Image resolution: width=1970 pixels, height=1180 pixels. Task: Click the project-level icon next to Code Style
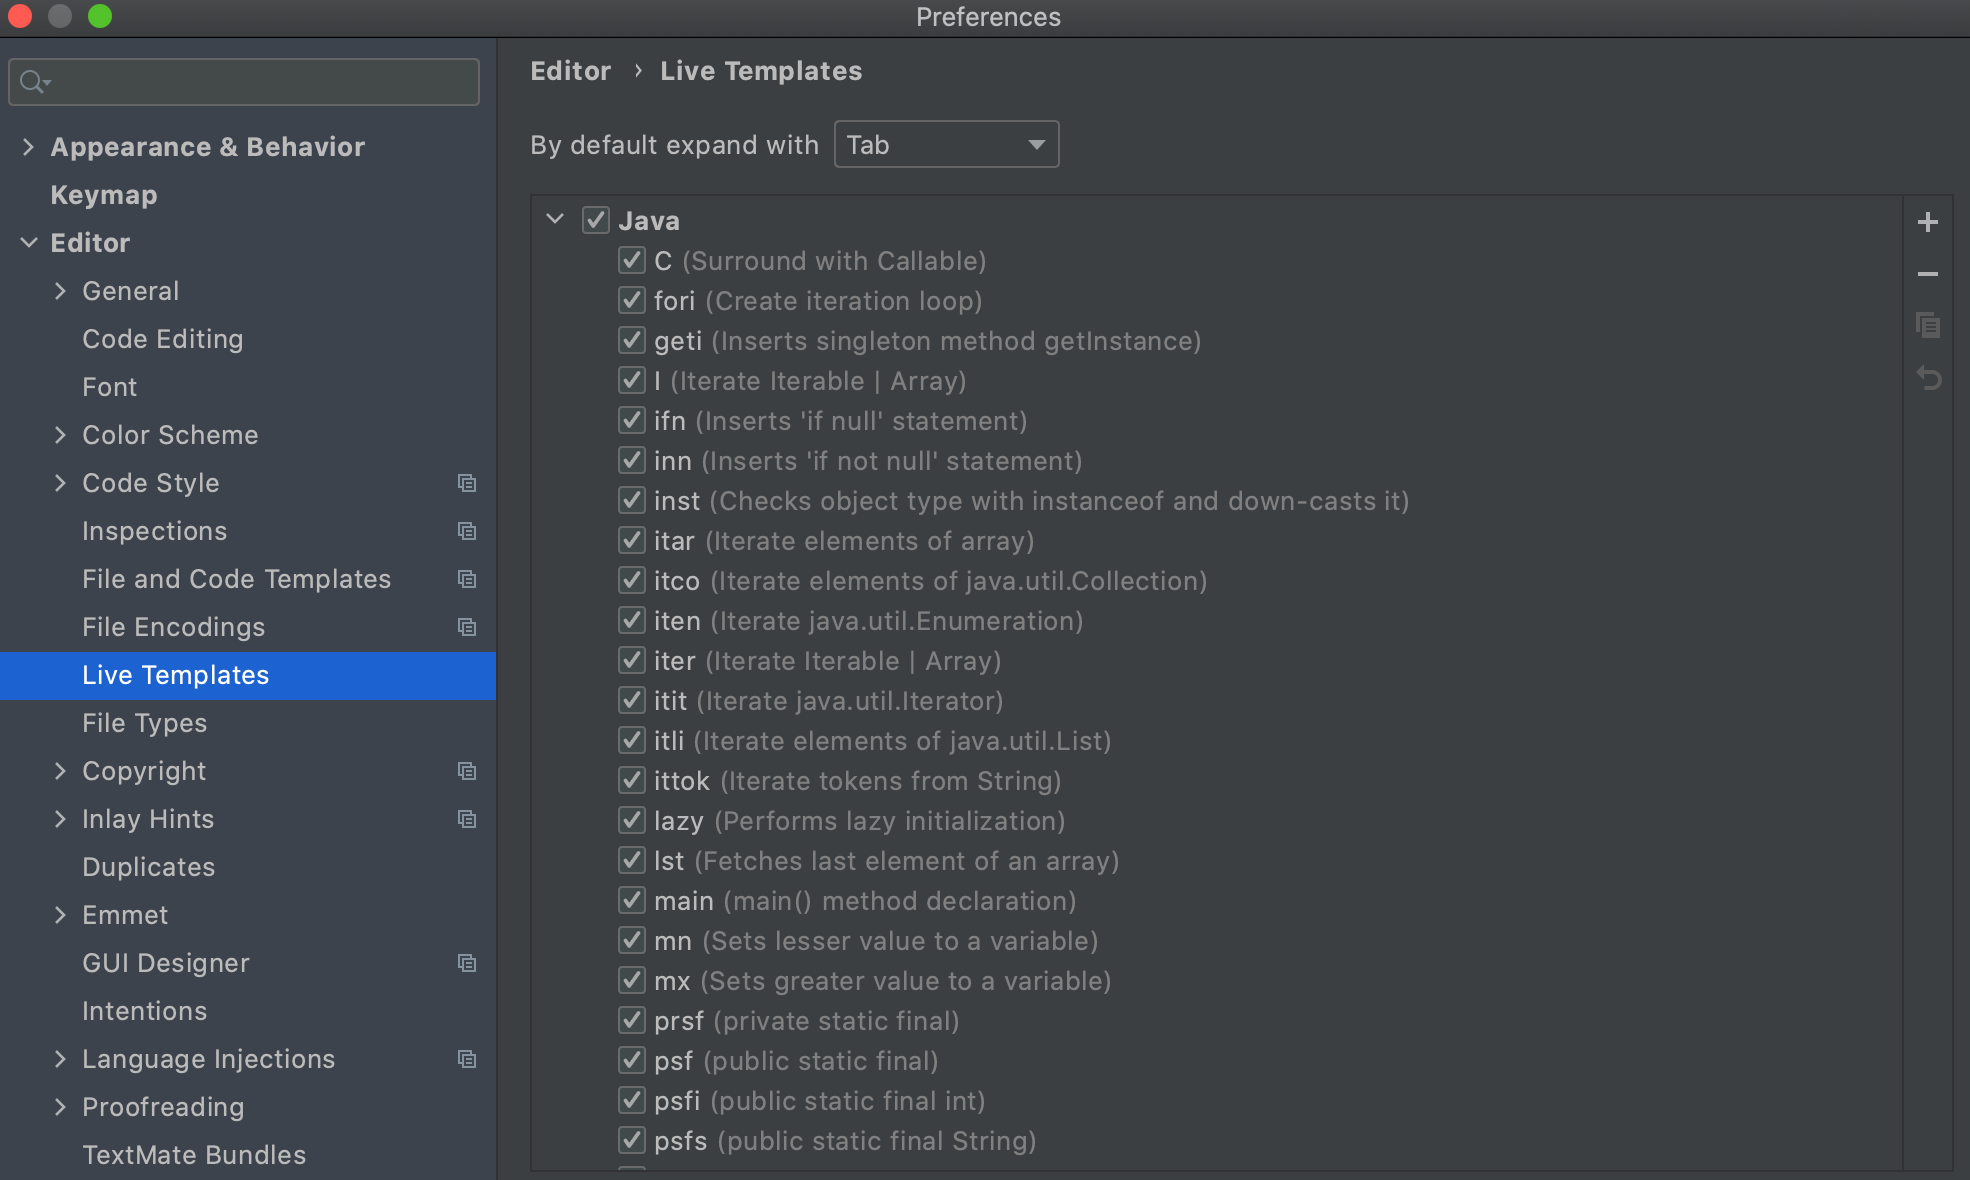(467, 483)
